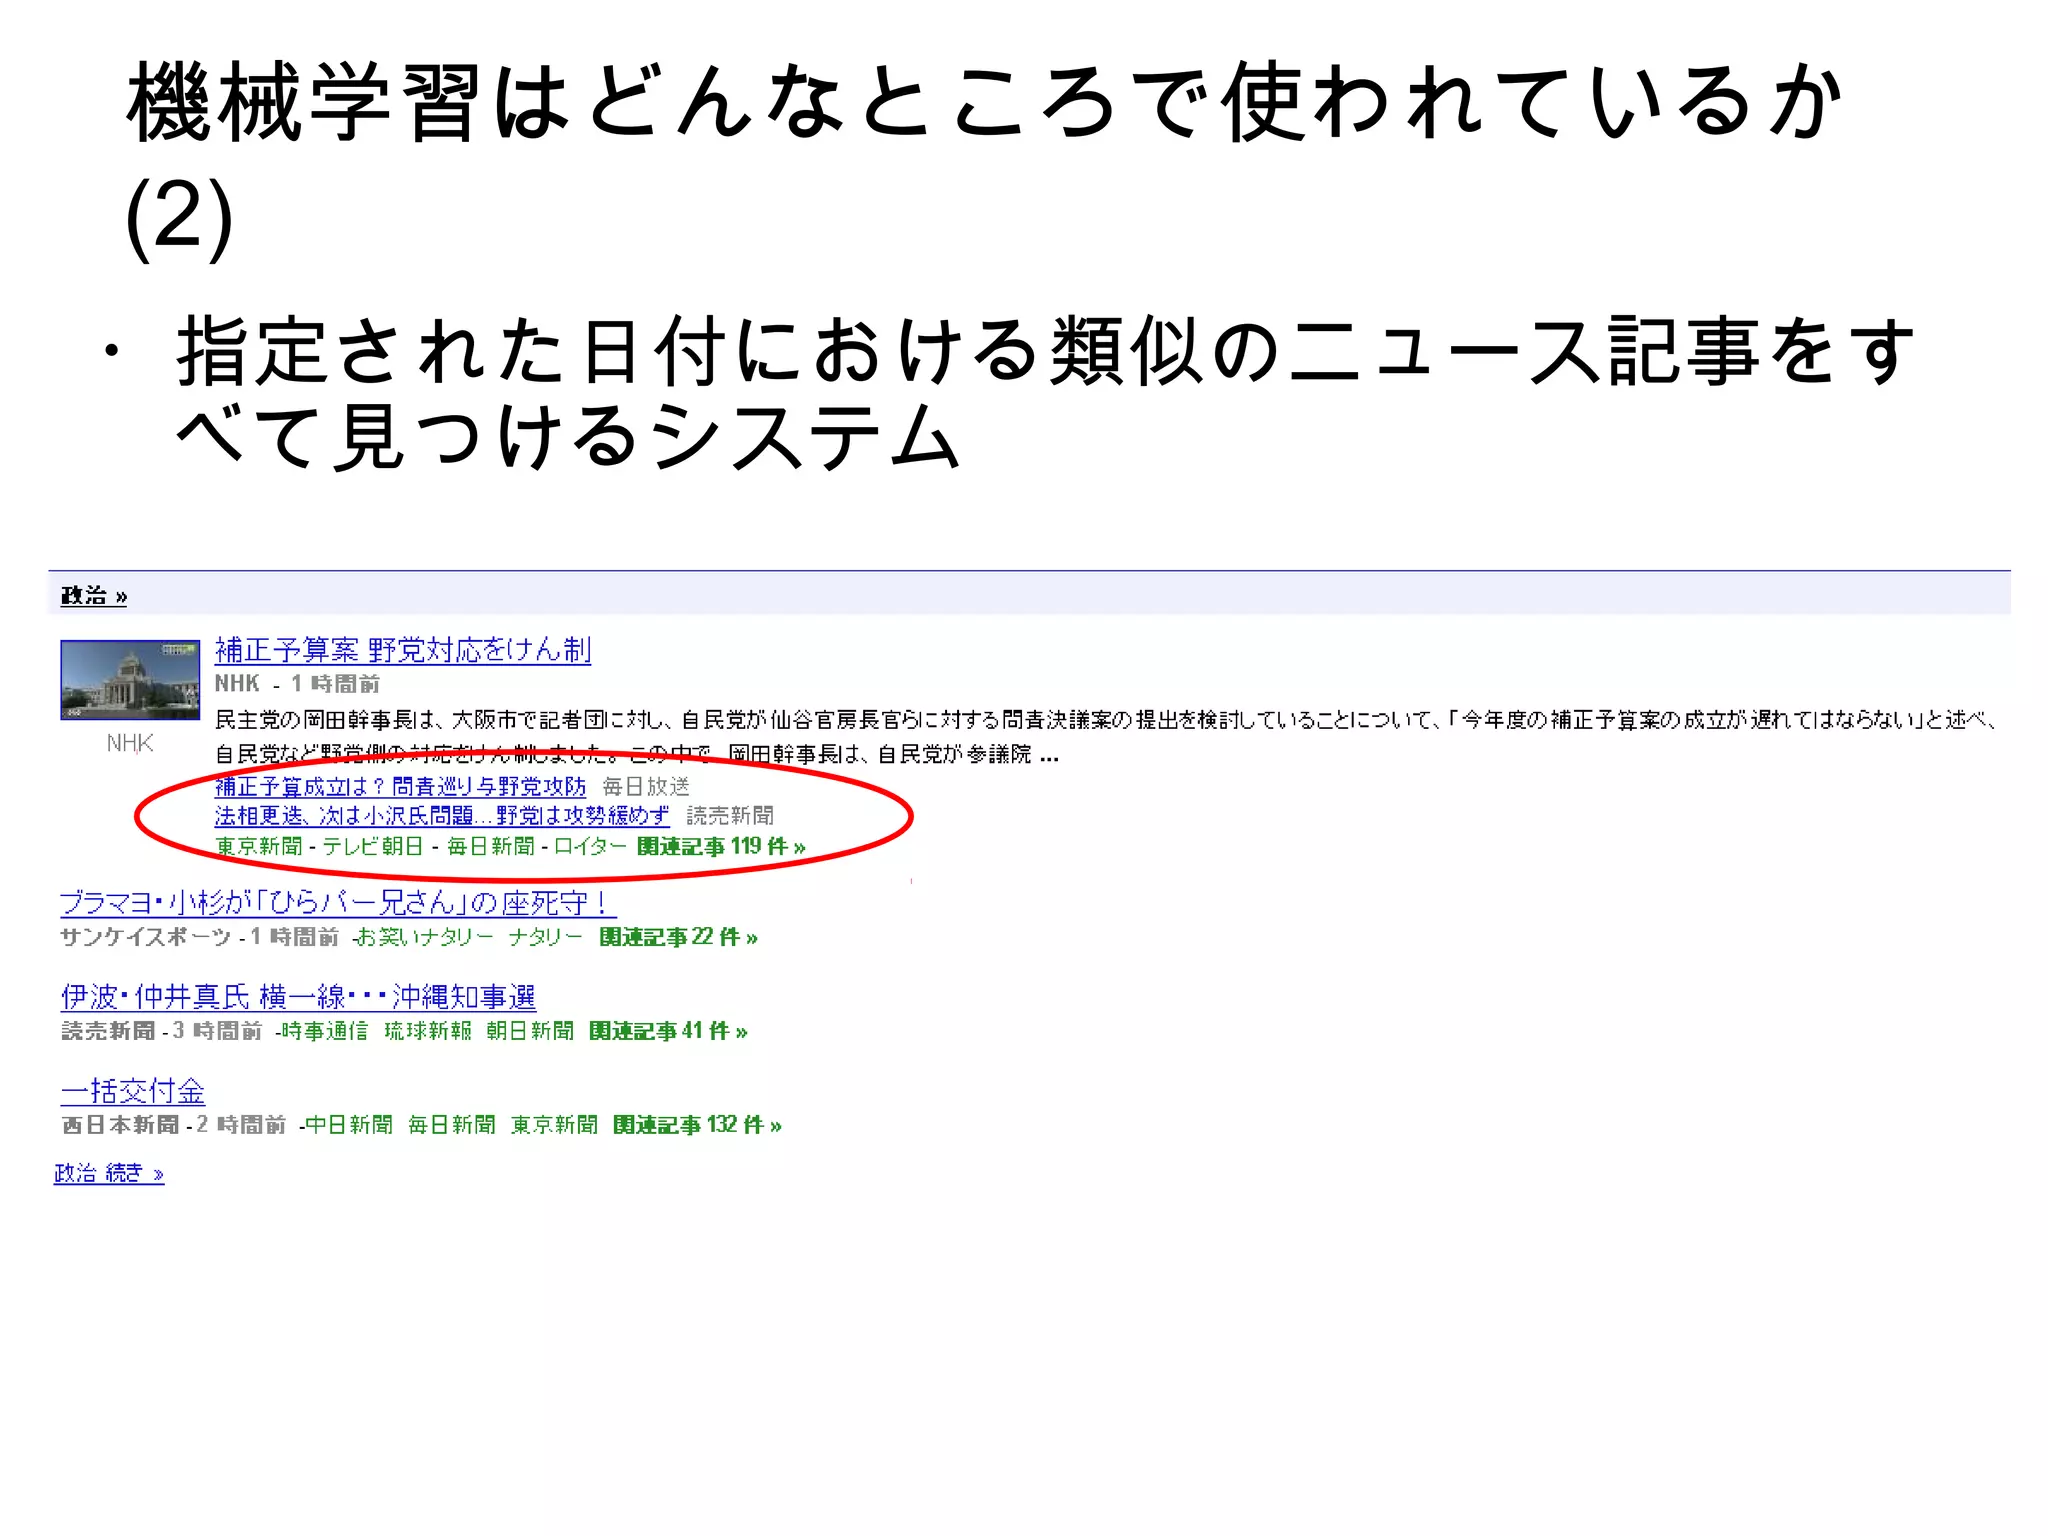Viewport: 2048px width, 1536px height.
Task: Open headline 伊波・仲井真氏 横一線…沖縄知事選
Action: [298, 997]
